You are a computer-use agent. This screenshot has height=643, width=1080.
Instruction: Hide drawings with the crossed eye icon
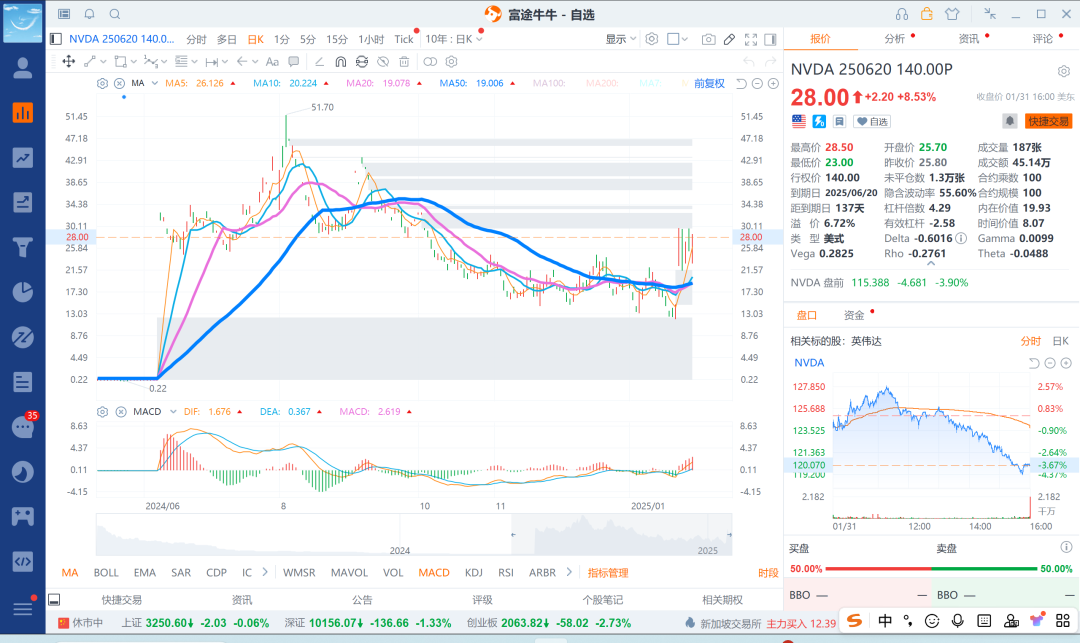tap(383, 61)
